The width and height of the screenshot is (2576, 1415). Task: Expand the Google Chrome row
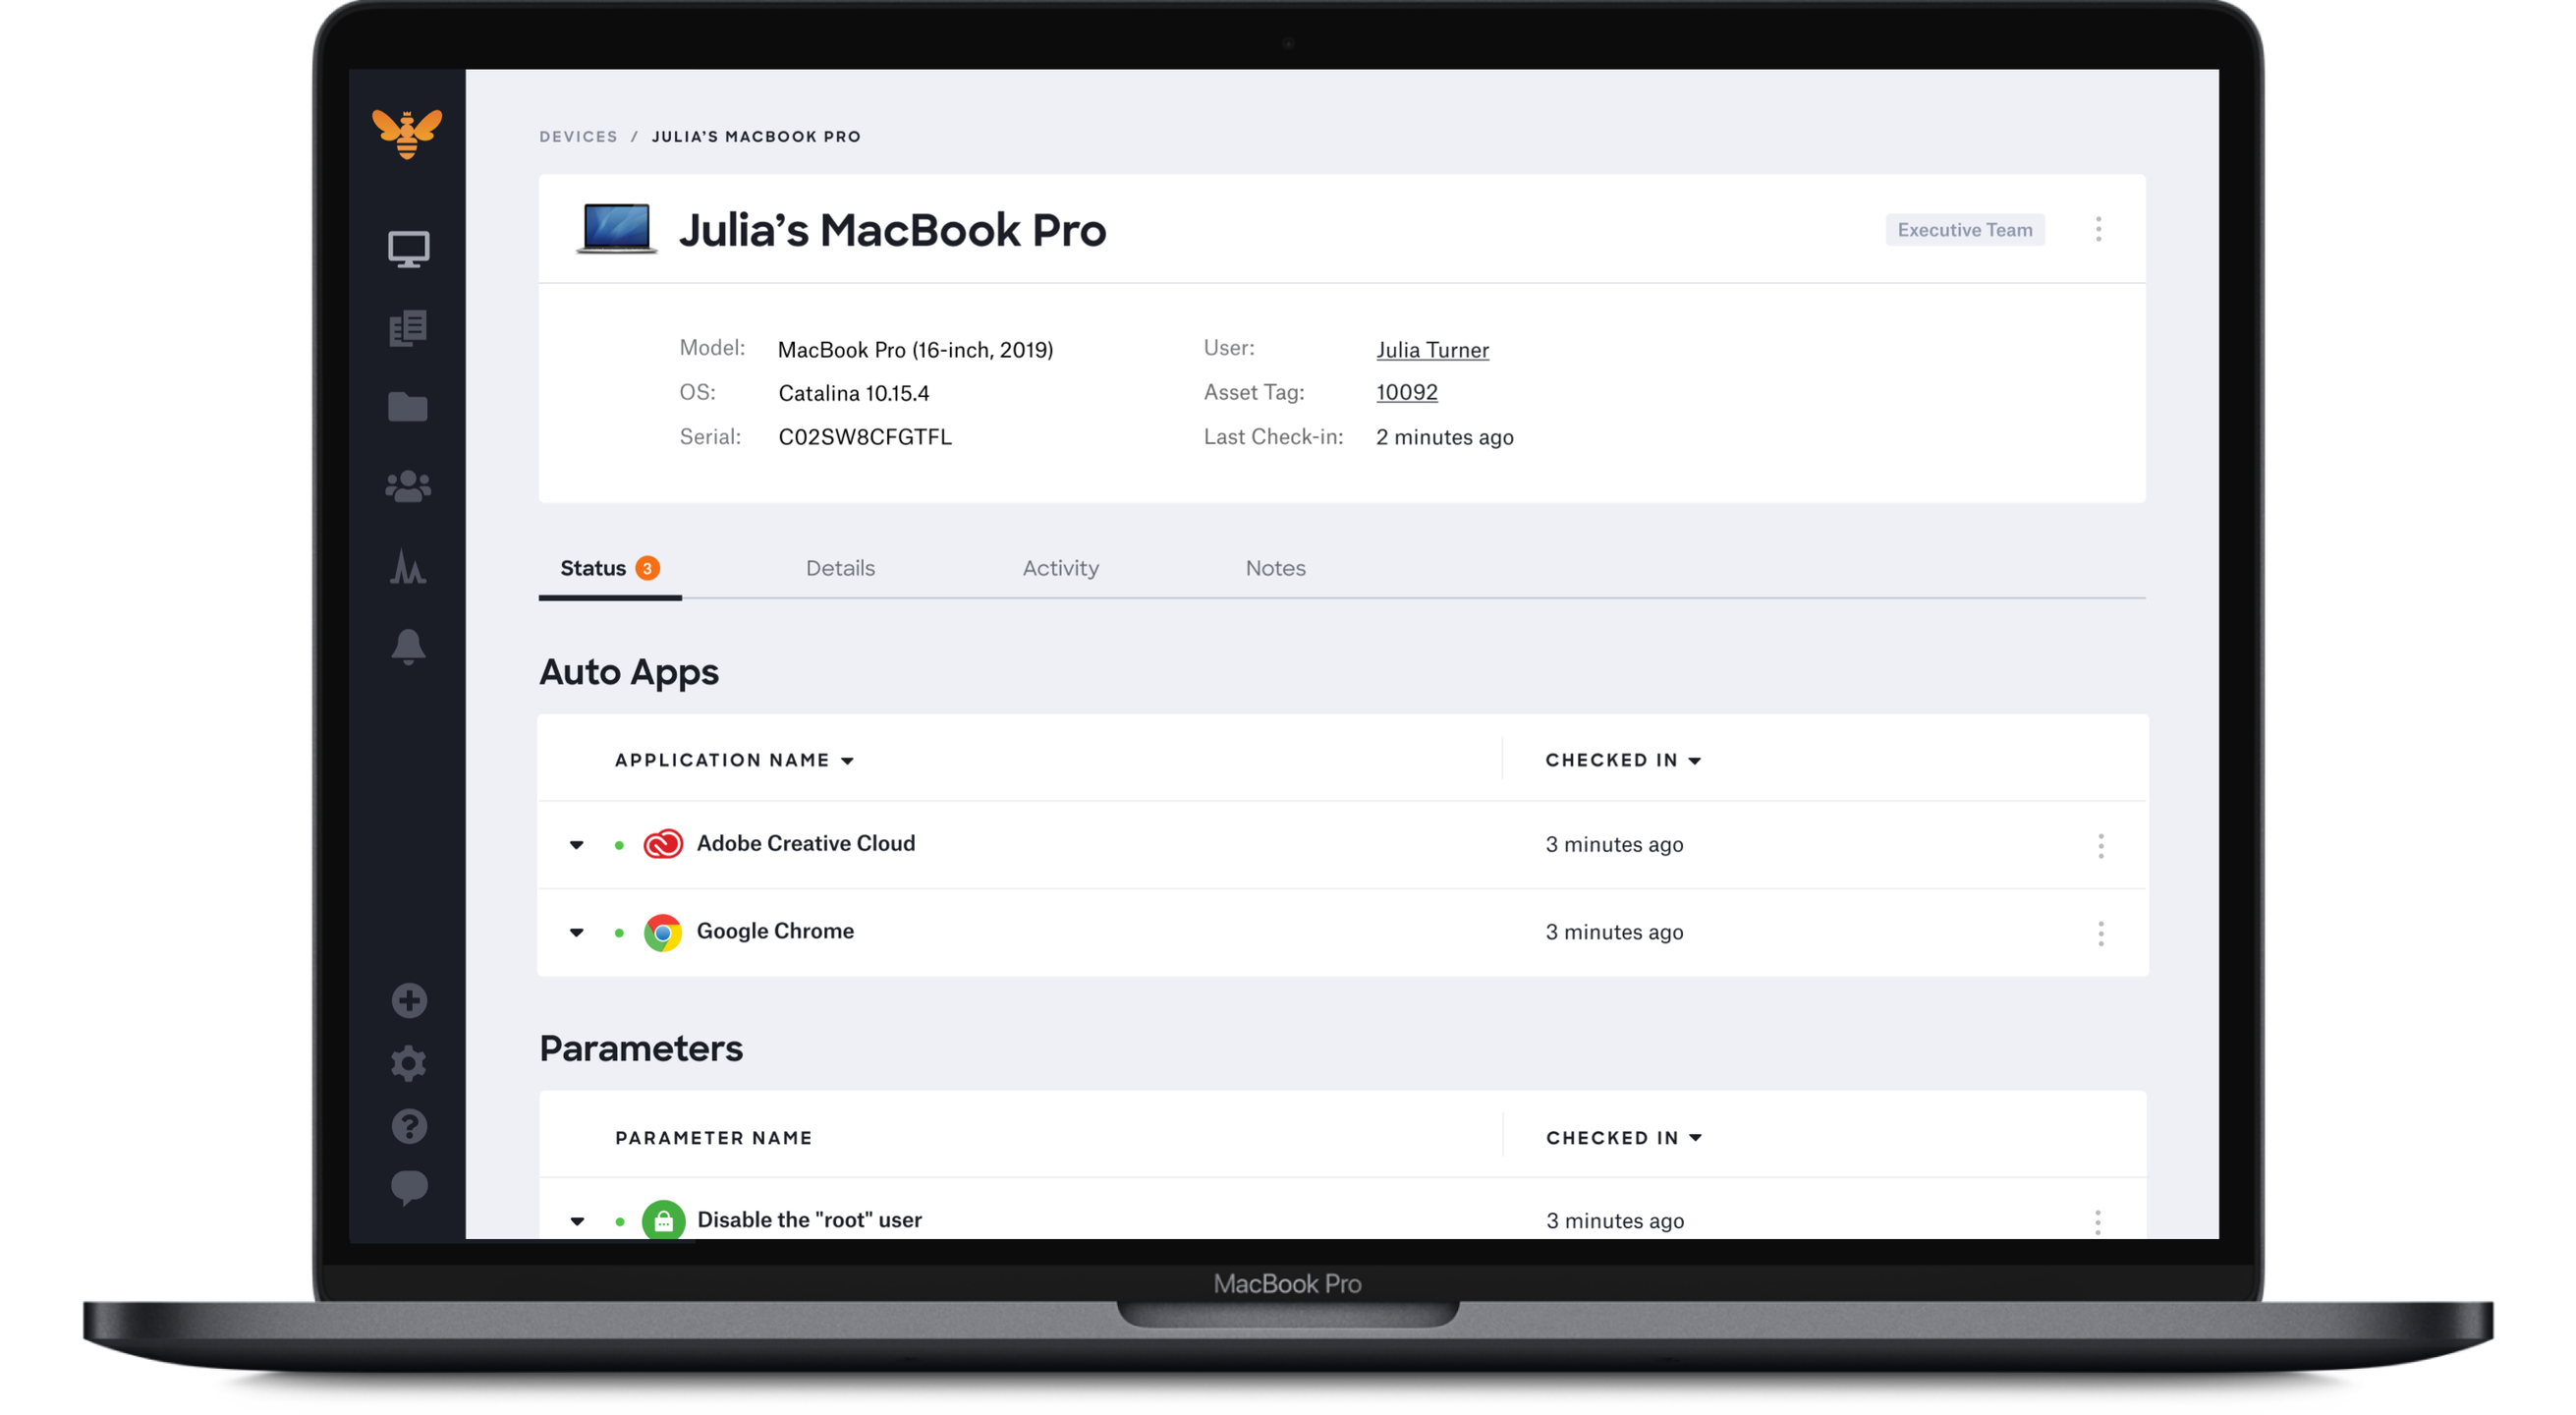(x=577, y=932)
